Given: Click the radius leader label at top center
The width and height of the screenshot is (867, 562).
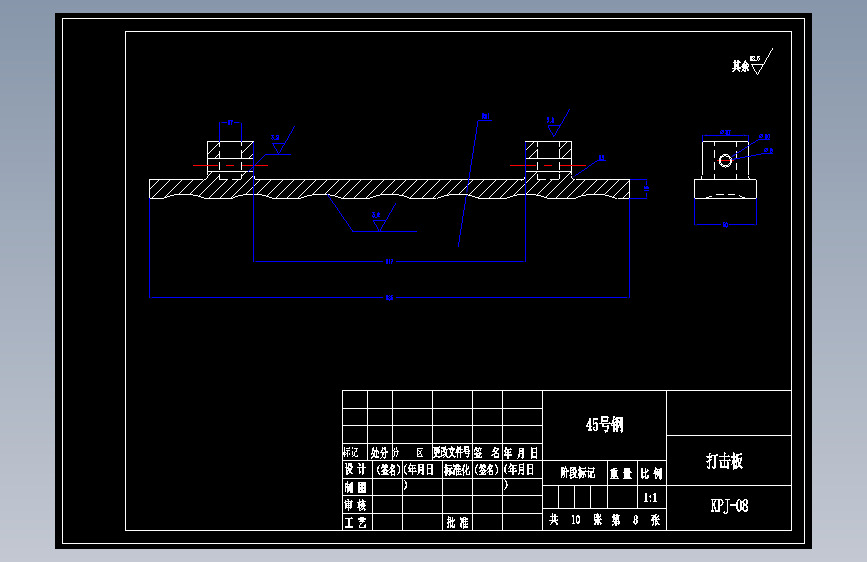Looking at the screenshot, I should (x=485, y=116).
